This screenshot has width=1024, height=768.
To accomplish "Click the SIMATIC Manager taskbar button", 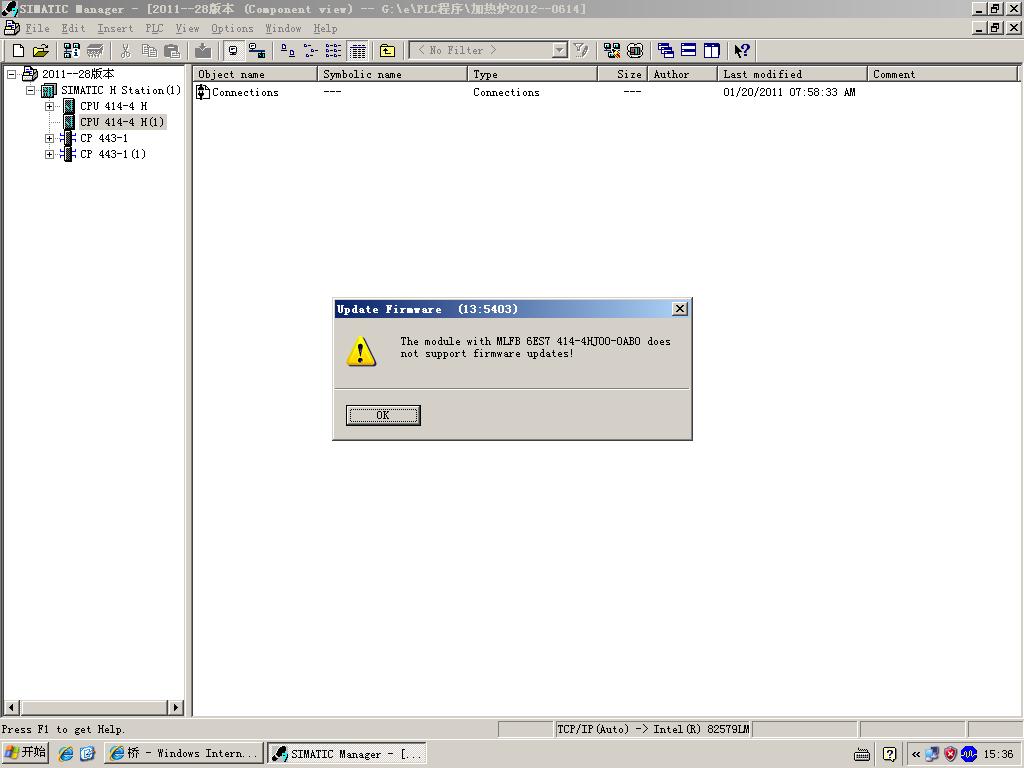I will [347, 754].
